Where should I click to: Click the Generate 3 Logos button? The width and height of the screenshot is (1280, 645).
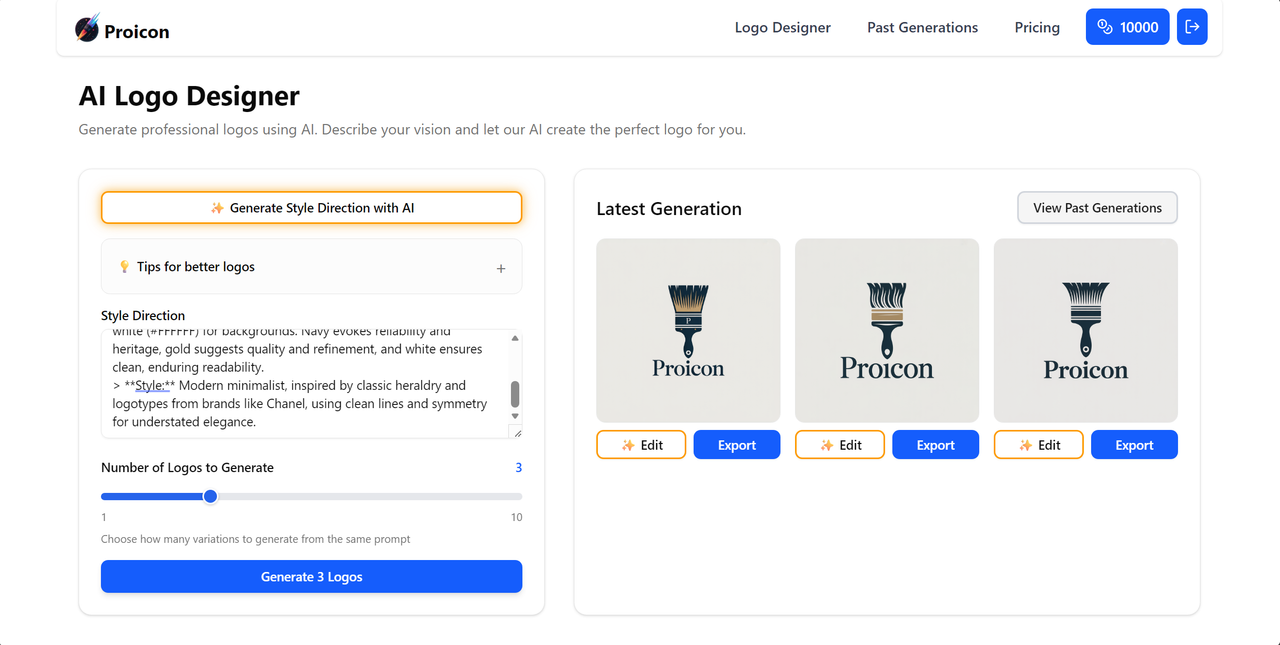(x=312, y=577)
